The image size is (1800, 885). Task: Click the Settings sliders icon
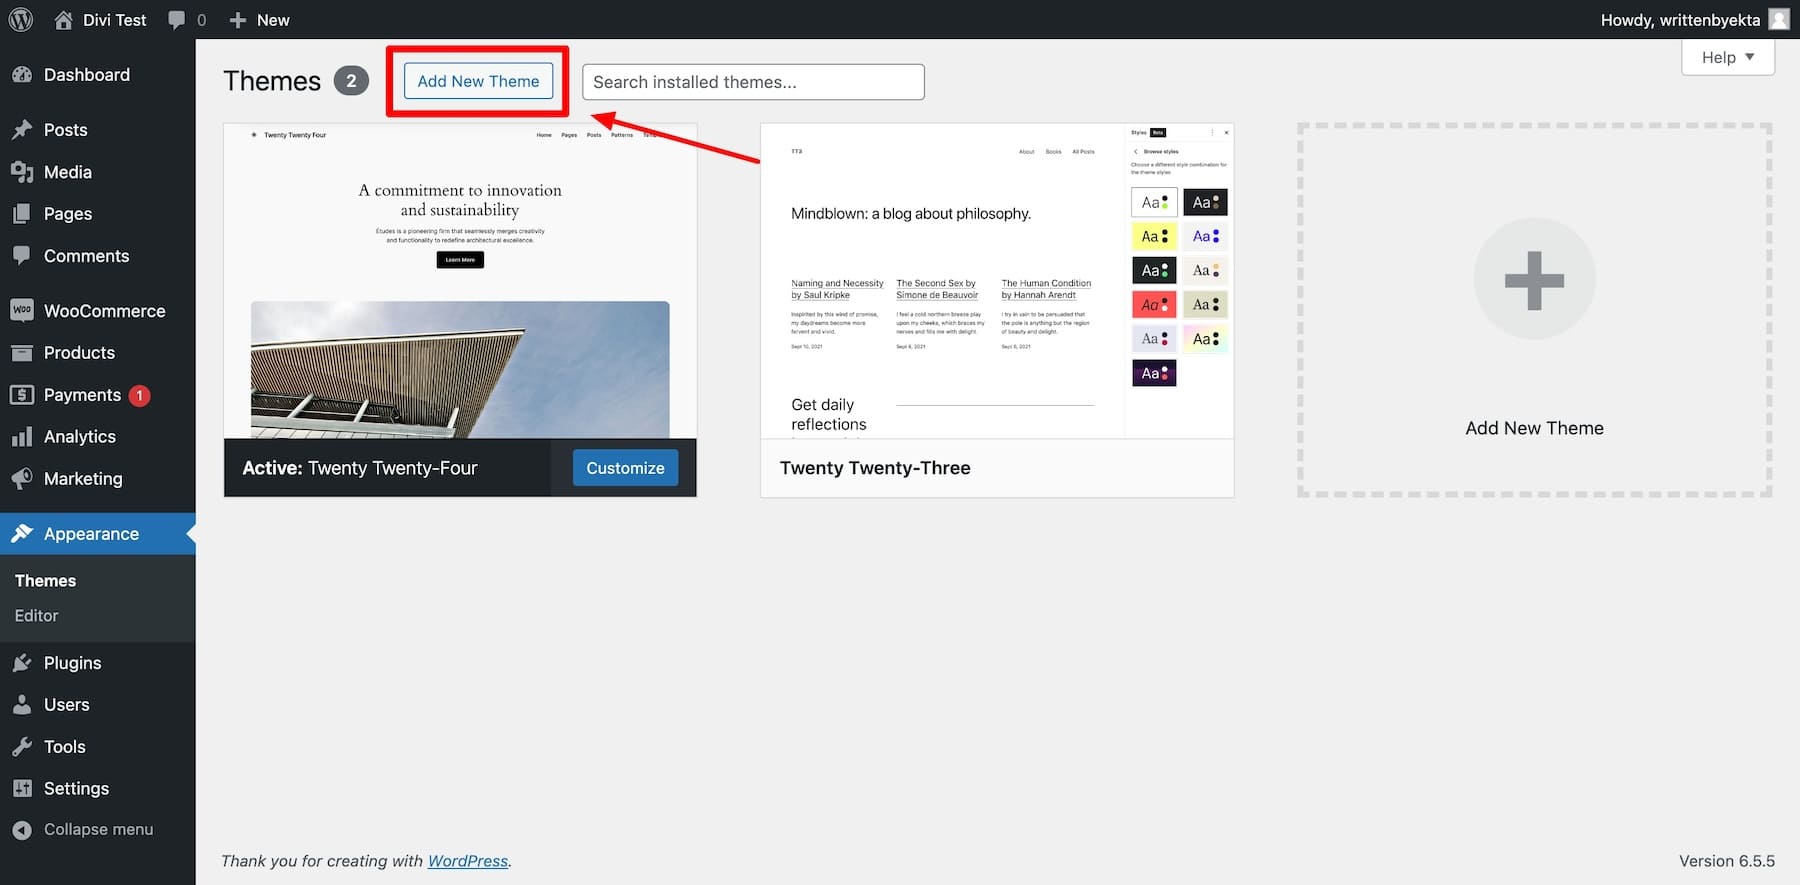(22, 789)
